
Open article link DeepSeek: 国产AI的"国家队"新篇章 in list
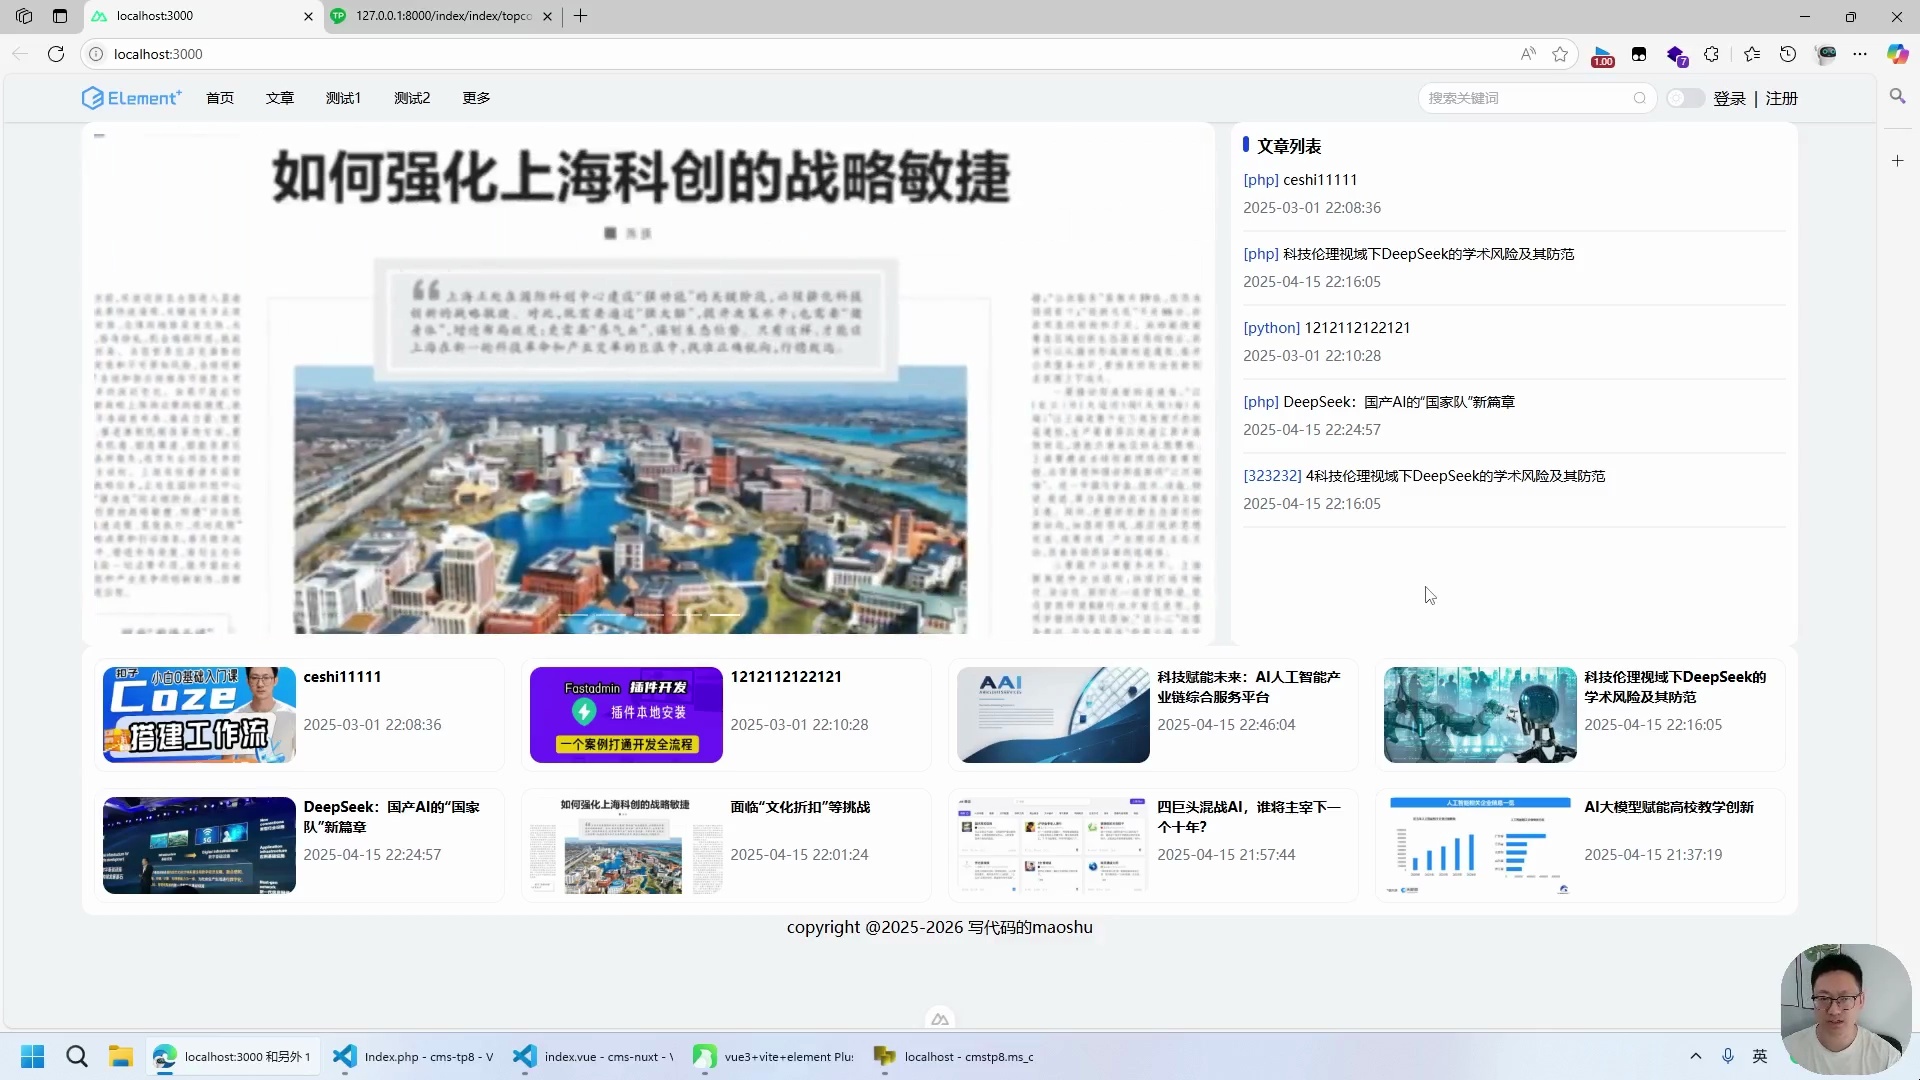(1398, 402)
